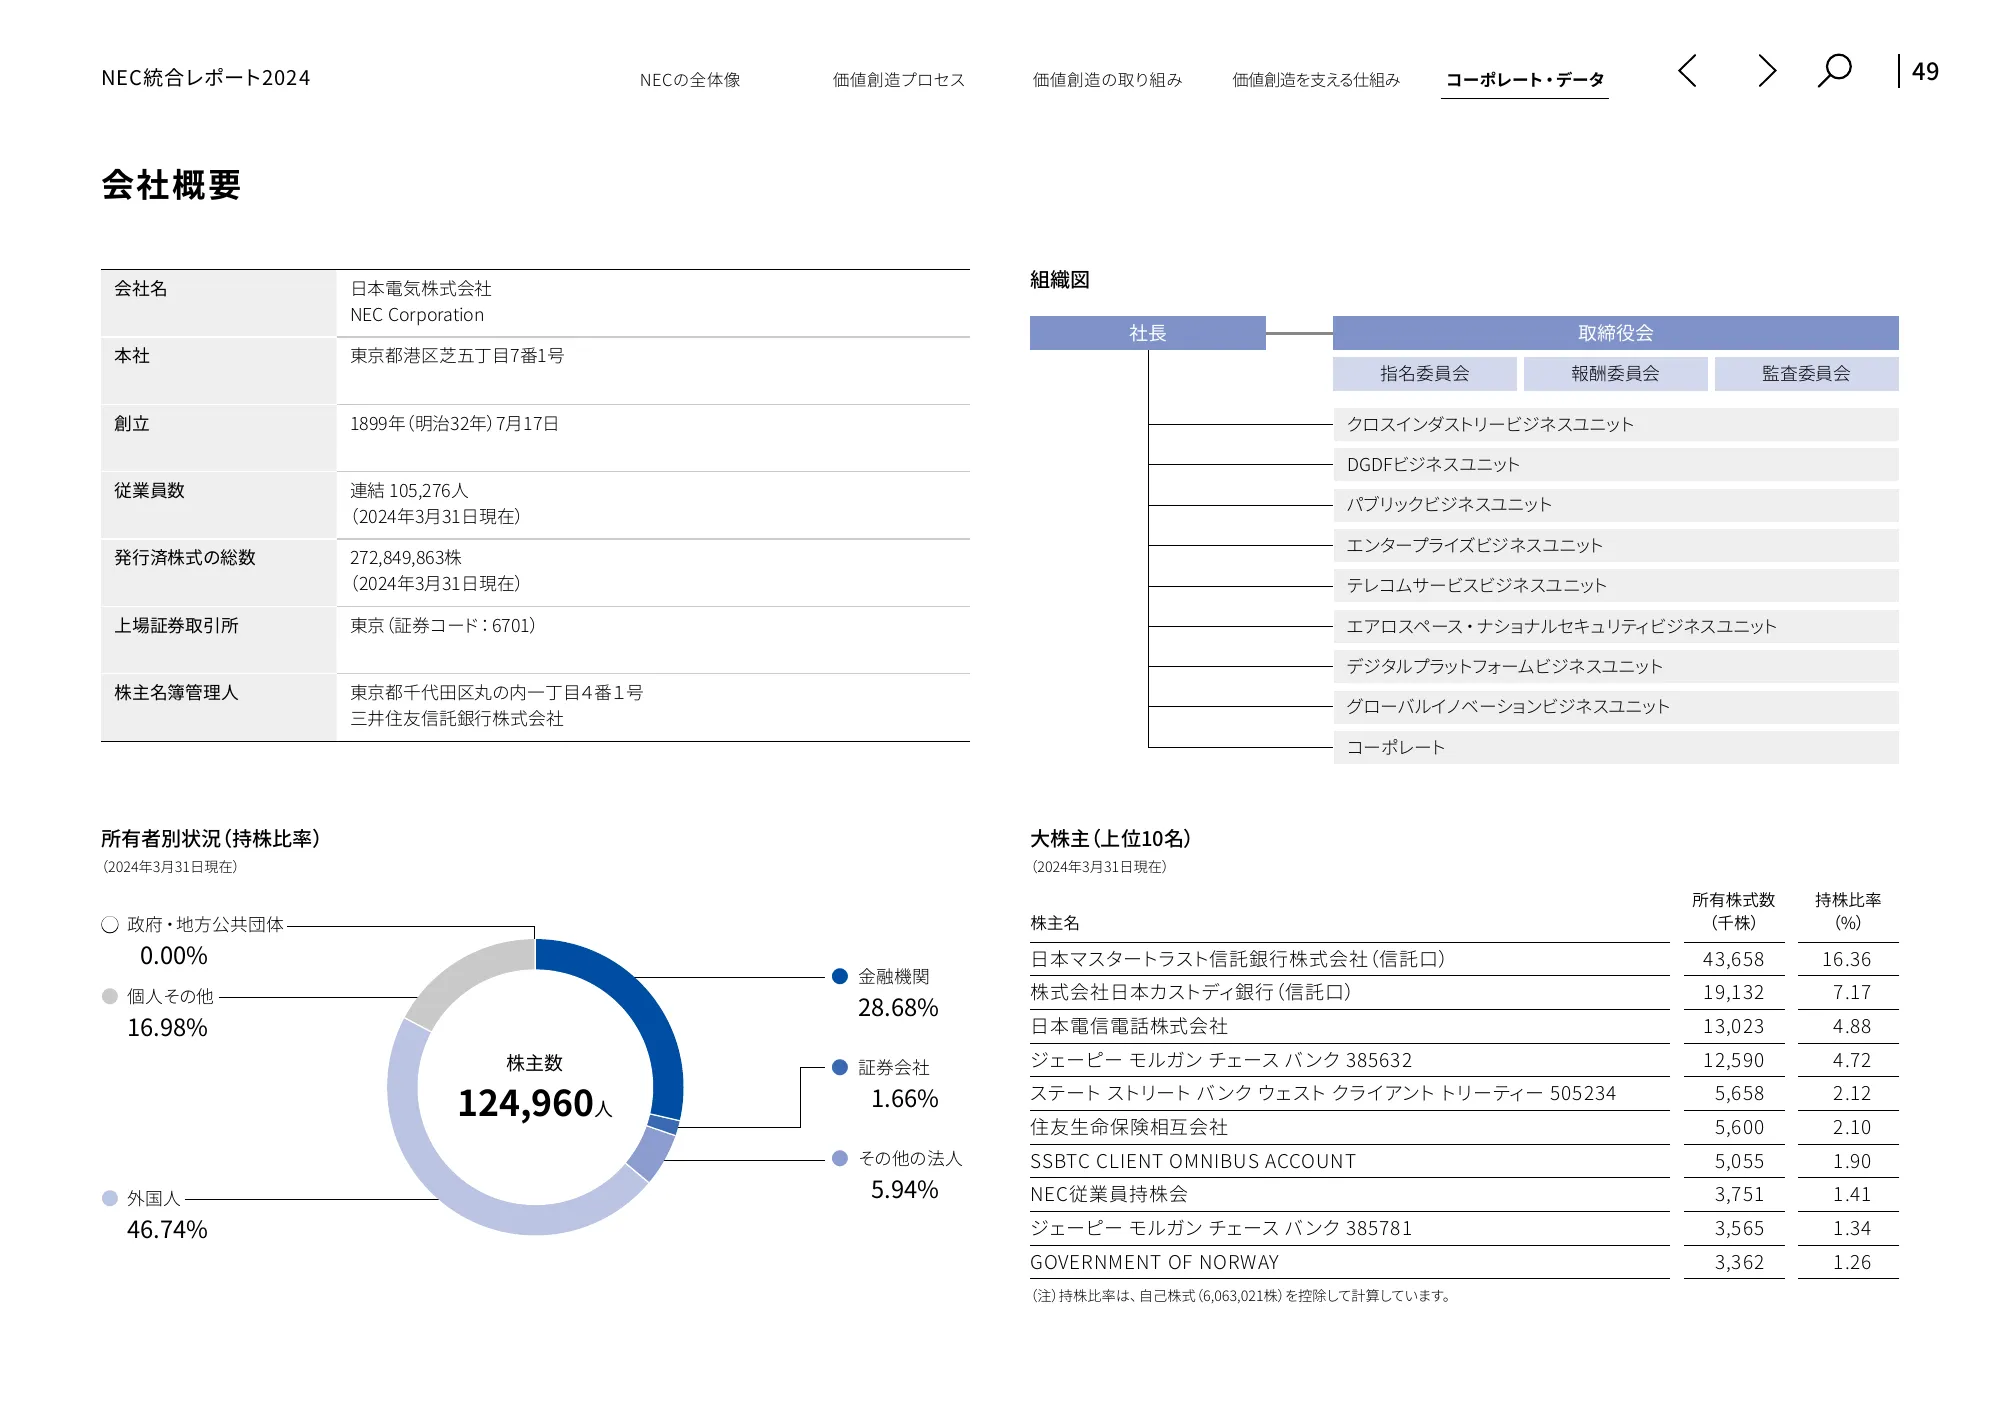Open the NECの全体像 tab

click(x=690, y=80)
